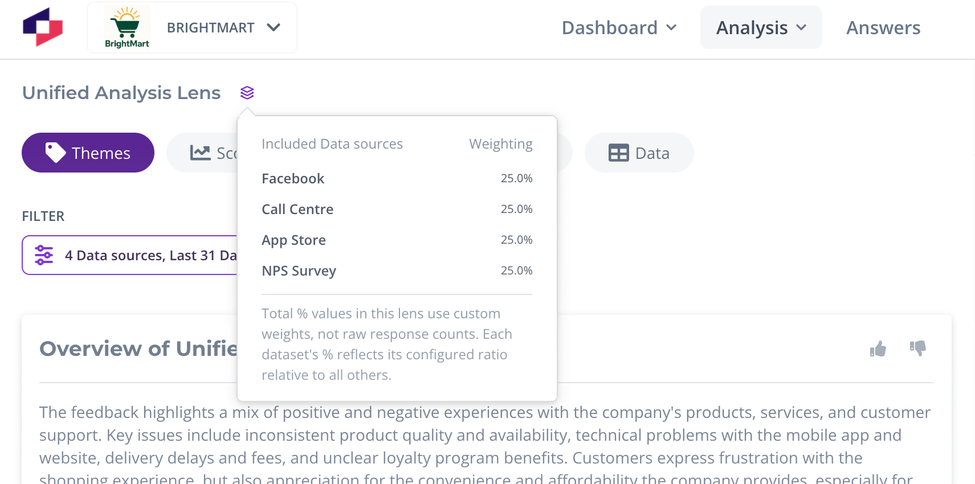Expand the Analysis menu chevron
Screen dimensions: 975x484
[802, 27]
